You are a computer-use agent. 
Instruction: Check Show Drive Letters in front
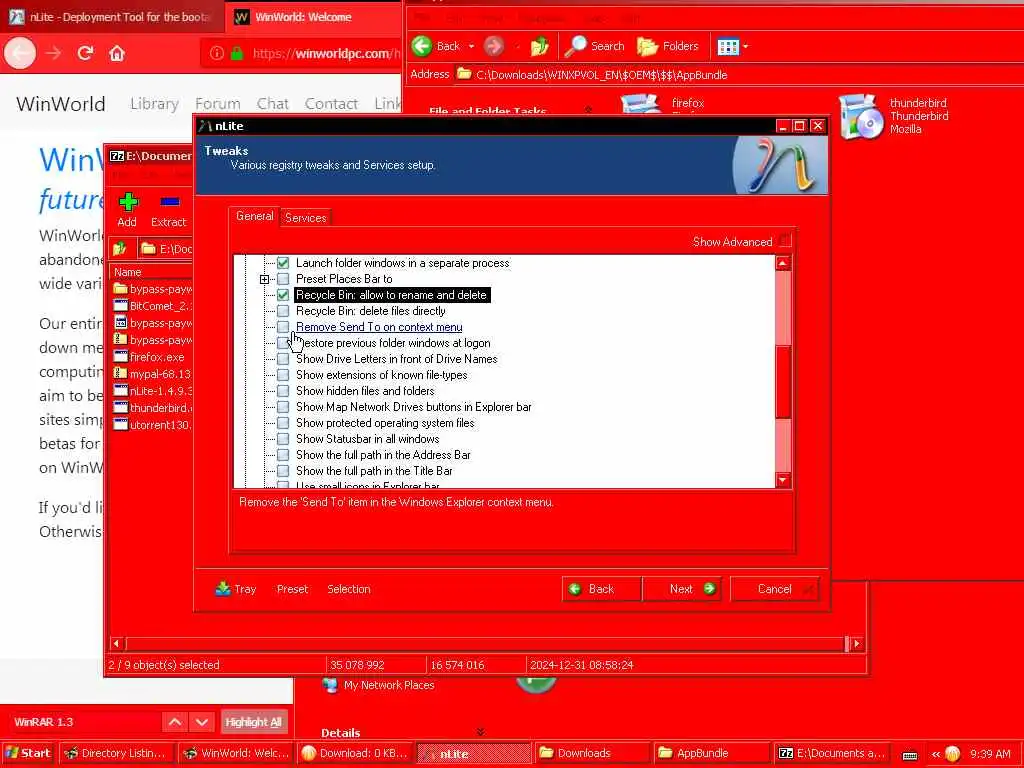283,359
